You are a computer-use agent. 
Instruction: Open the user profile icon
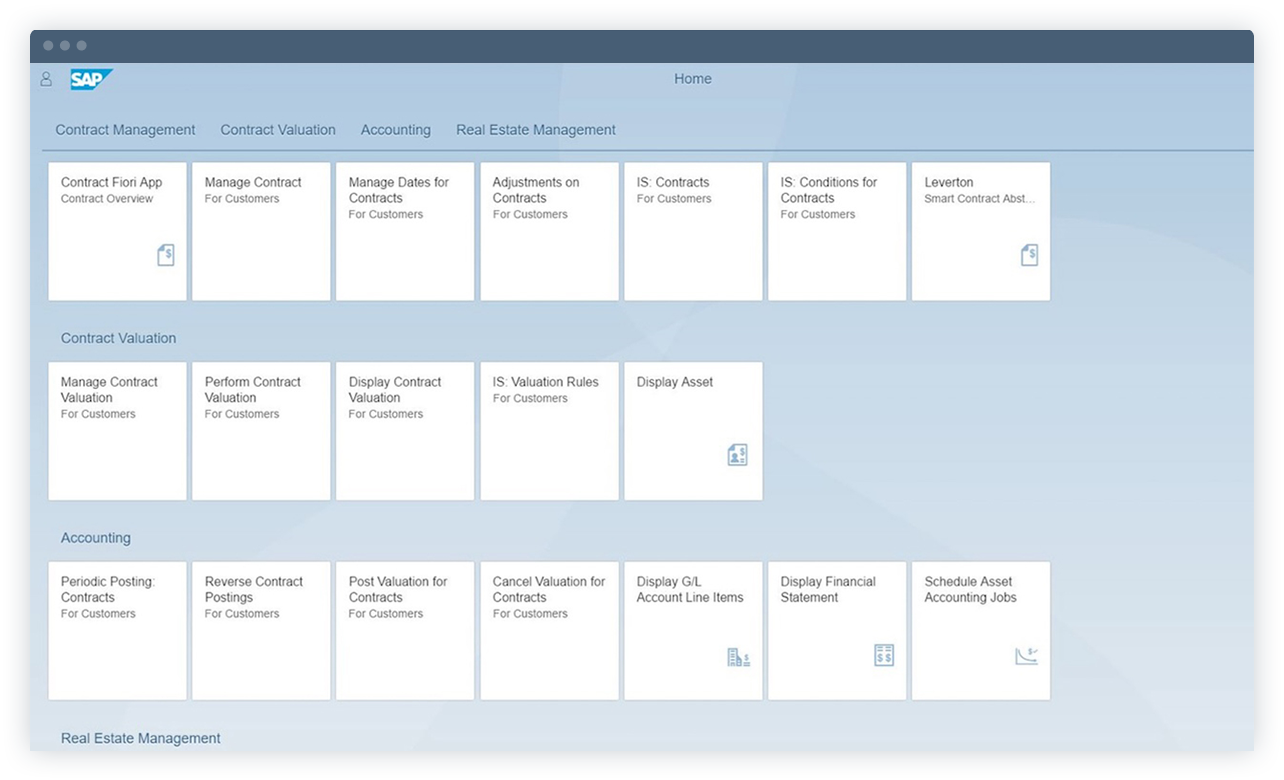(45, 79)
